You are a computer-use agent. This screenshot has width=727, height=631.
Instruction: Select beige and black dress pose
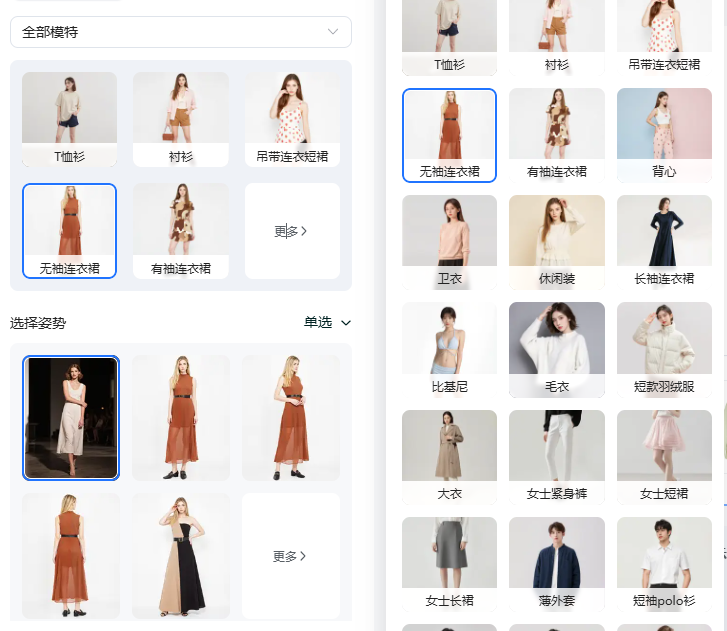[x=181, y=556]
